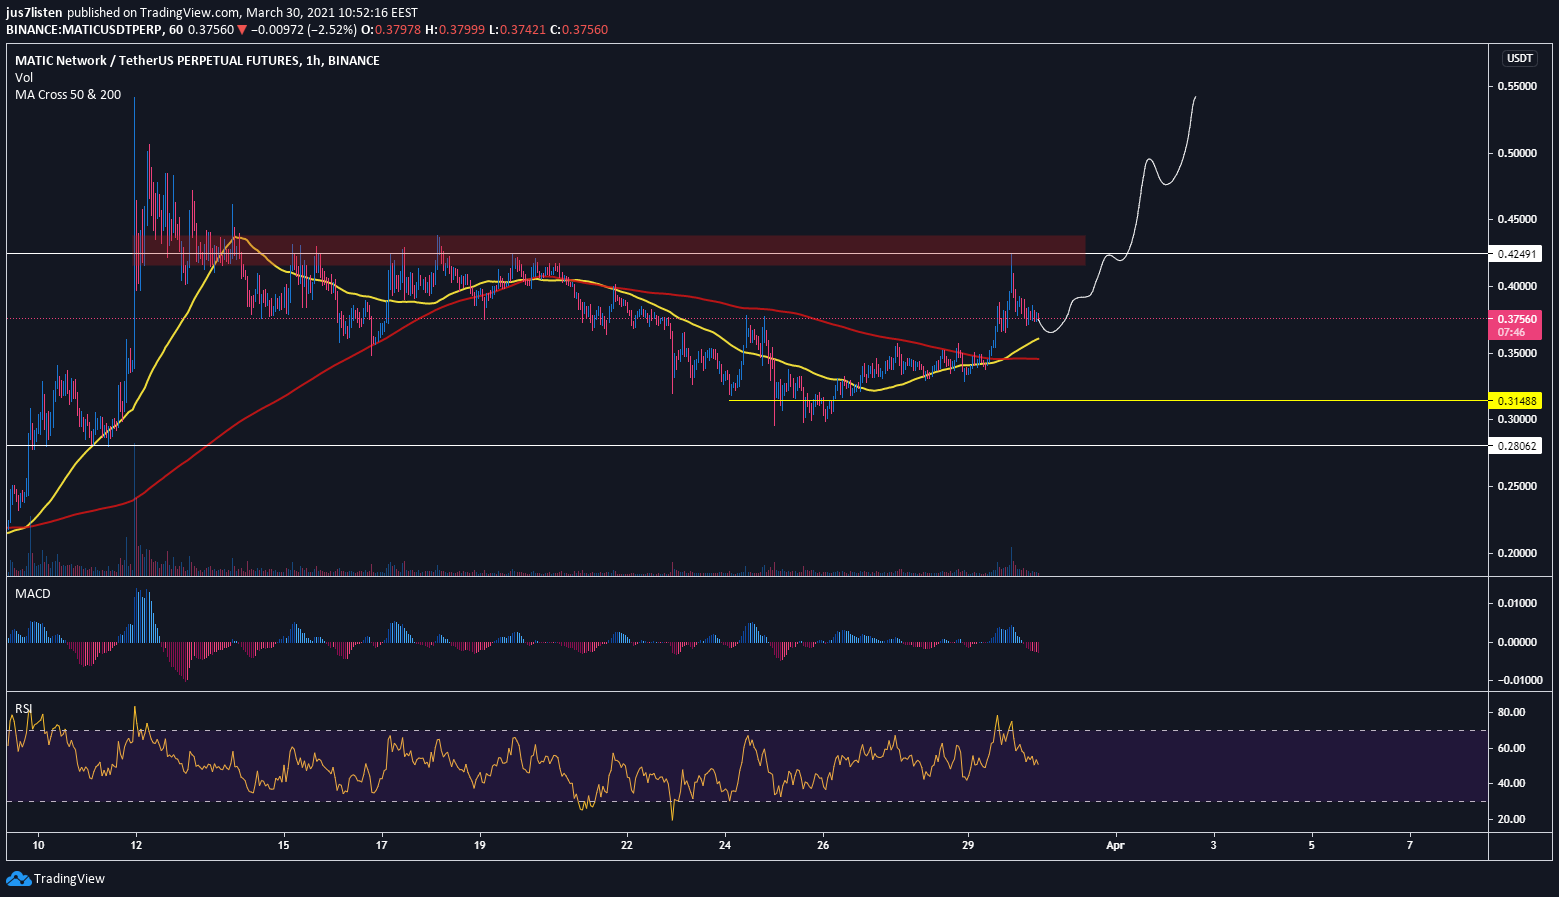Click the −0.00972 (−2.52%) change value

tap(303, 29)
